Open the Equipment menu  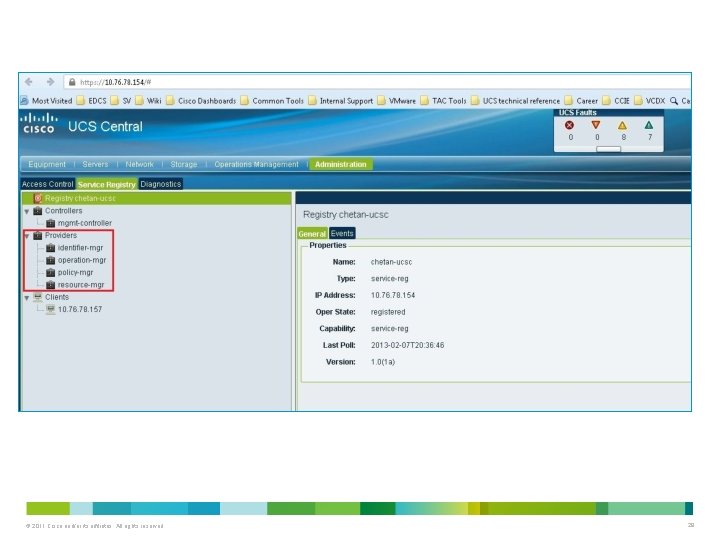(47, 164)
